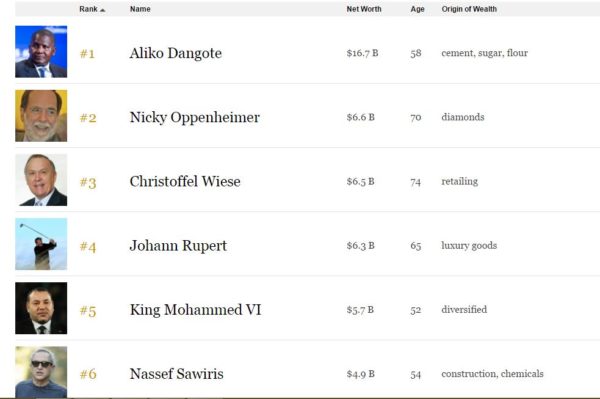The image size is (600, 399).
Task: Open Nassef Sawiris's sunglasses photo thumbnail
Action: point(41,372)
